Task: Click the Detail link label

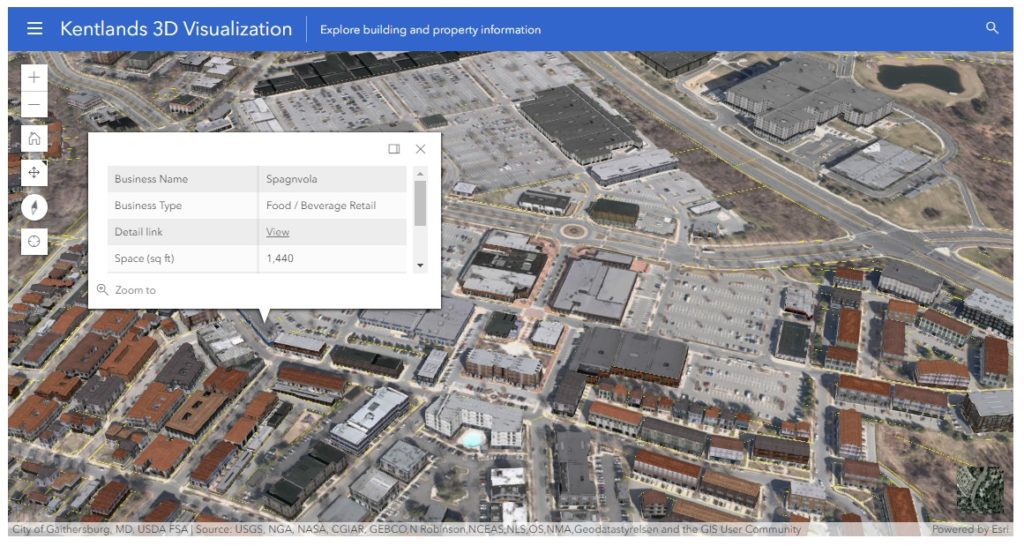Action: [x=138, y=232]
